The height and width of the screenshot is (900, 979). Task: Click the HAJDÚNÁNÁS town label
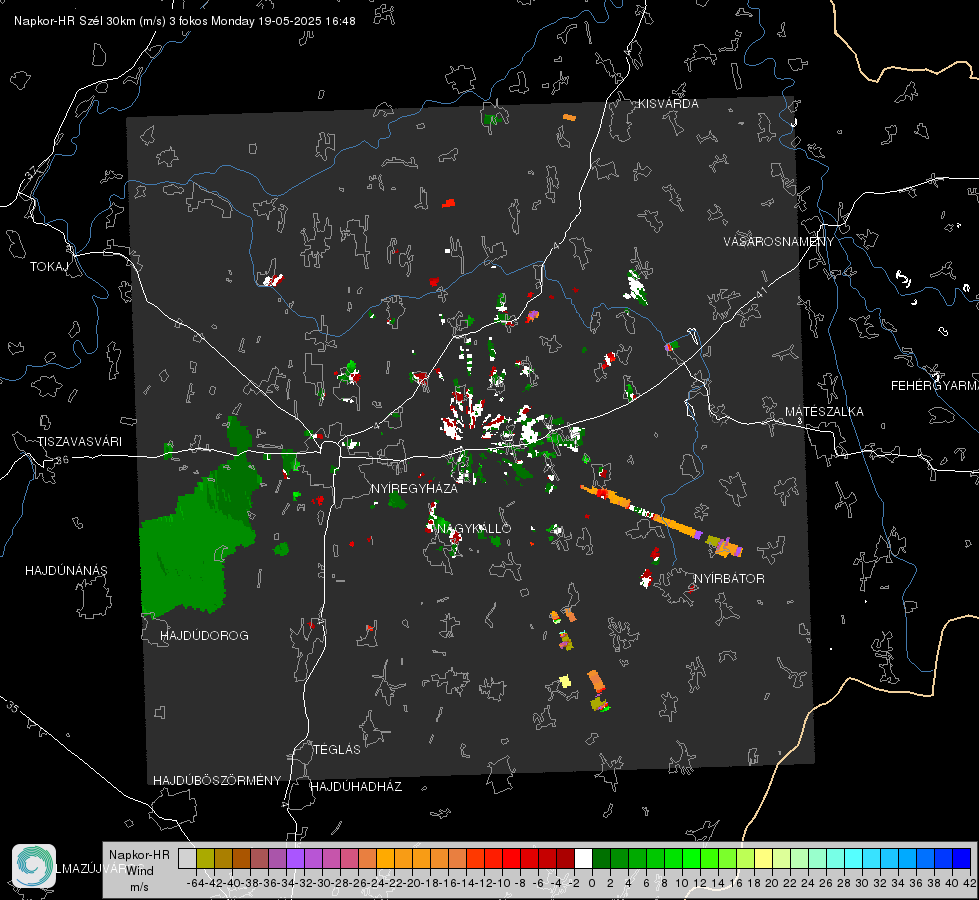point(66,570)
